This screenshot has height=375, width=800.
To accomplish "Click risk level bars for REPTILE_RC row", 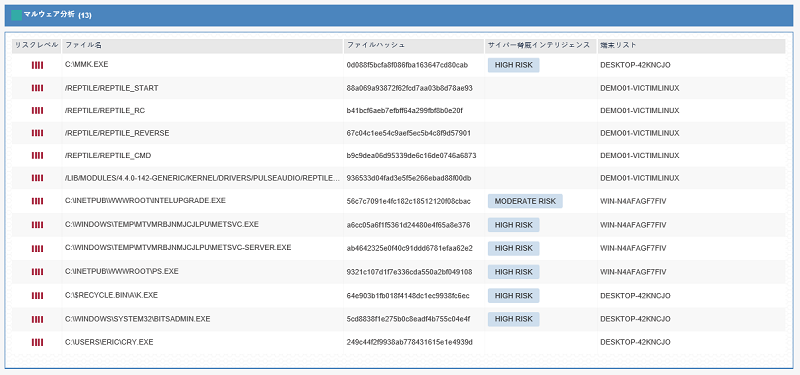I will coord(37,111).
